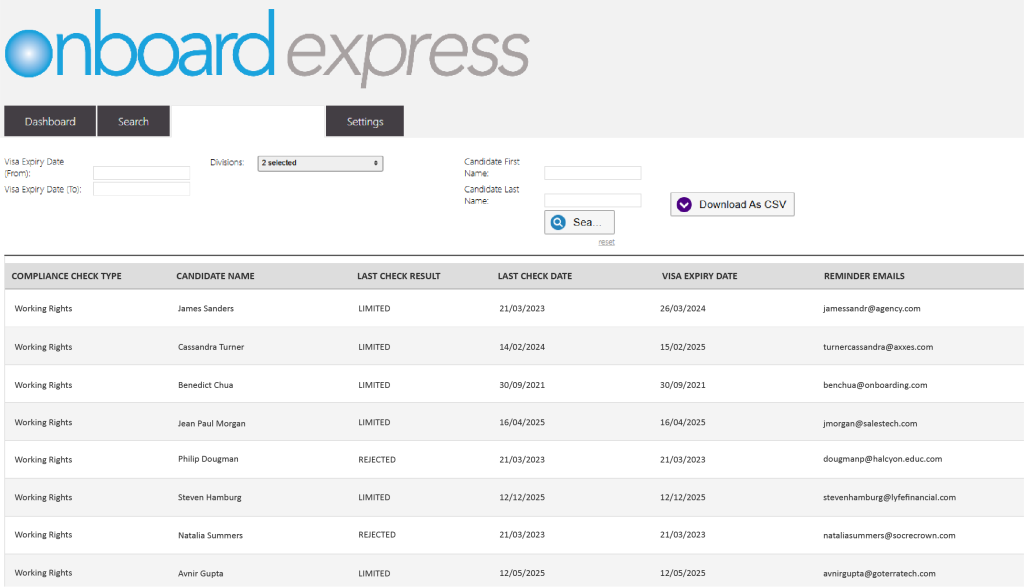Focus the Visa Expiry Date (From) field

[x=141, y=173]
